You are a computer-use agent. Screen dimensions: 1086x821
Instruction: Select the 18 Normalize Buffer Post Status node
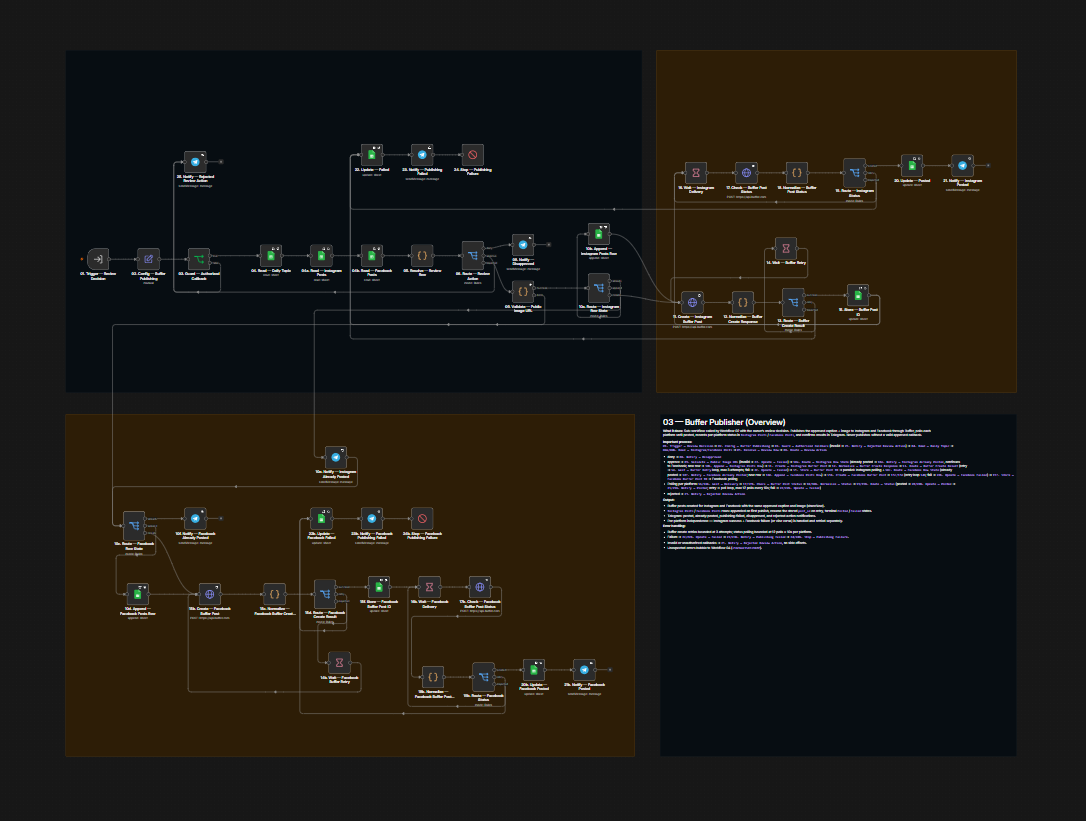(x=796, y=173)
